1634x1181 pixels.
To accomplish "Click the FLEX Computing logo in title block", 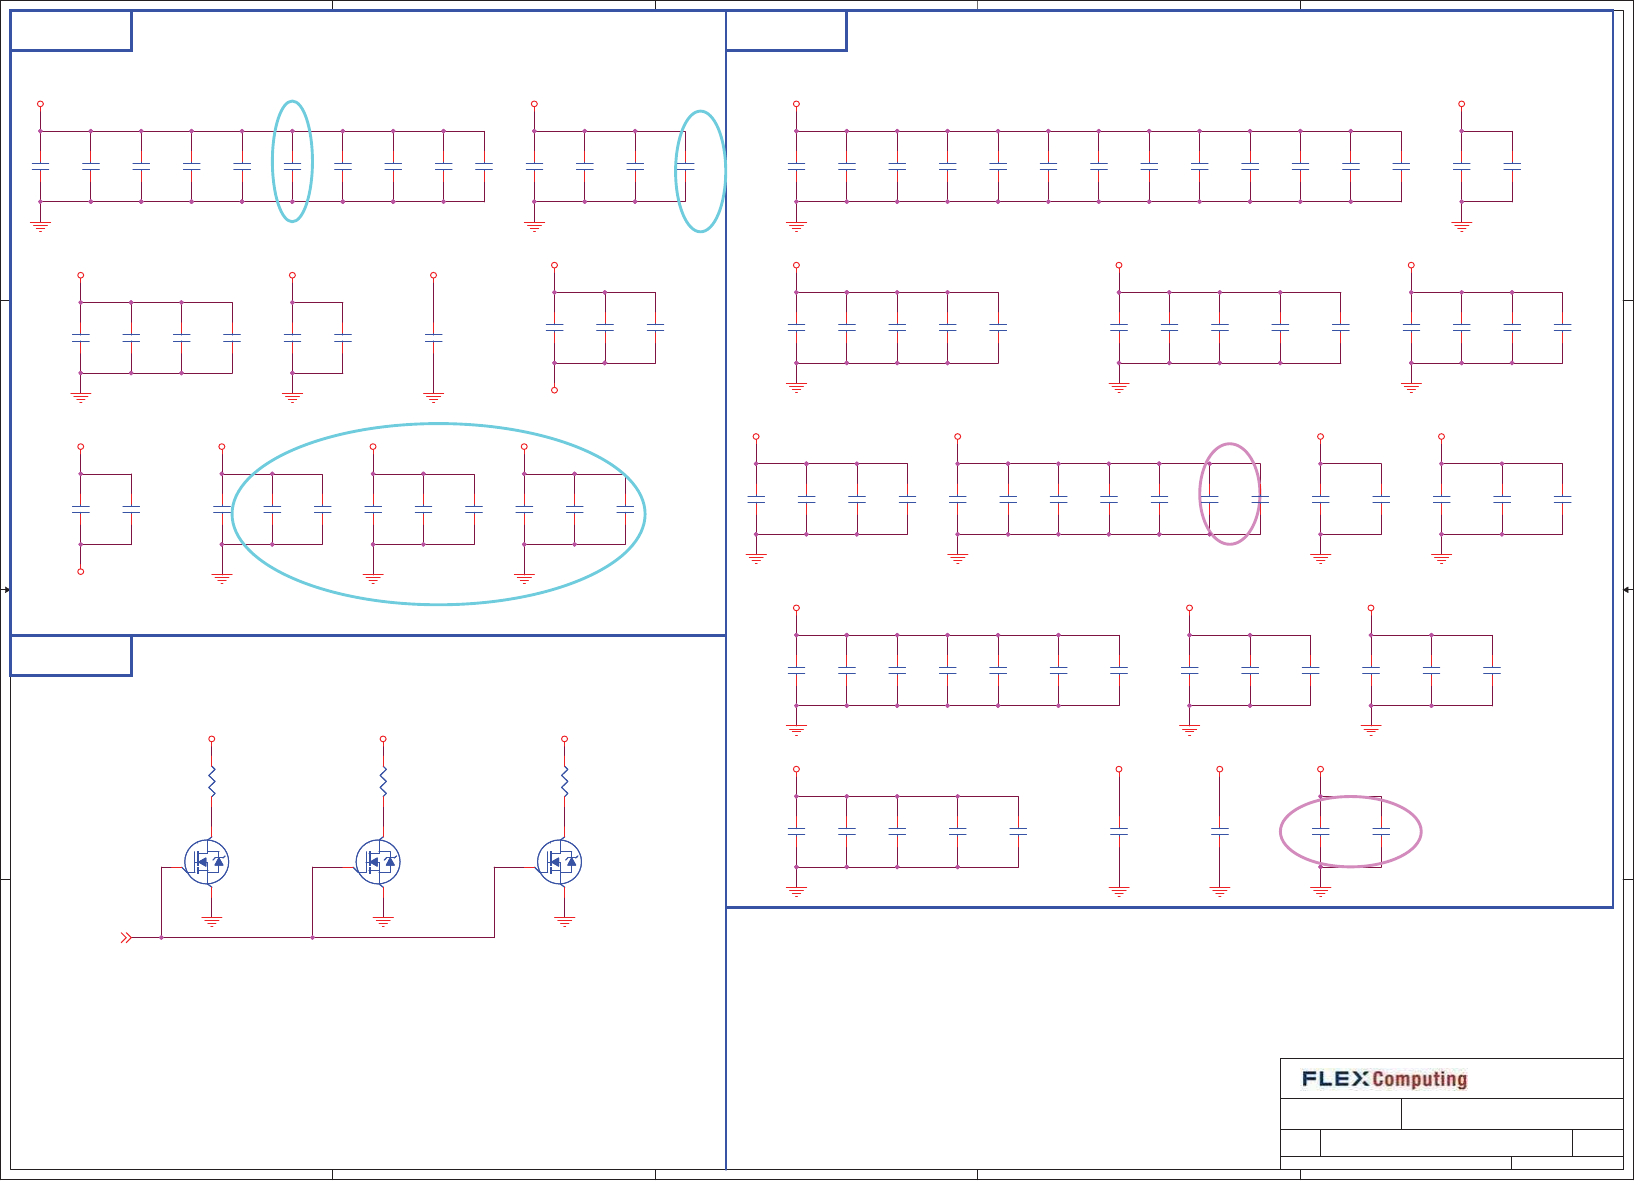I will (x=1384, y=1079).
